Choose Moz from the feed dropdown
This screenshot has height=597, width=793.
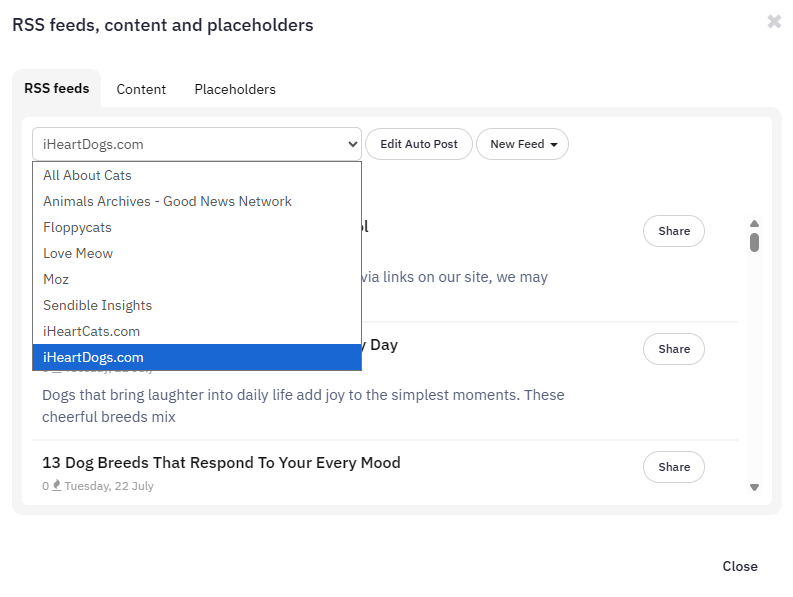click(x=197, y=279)
